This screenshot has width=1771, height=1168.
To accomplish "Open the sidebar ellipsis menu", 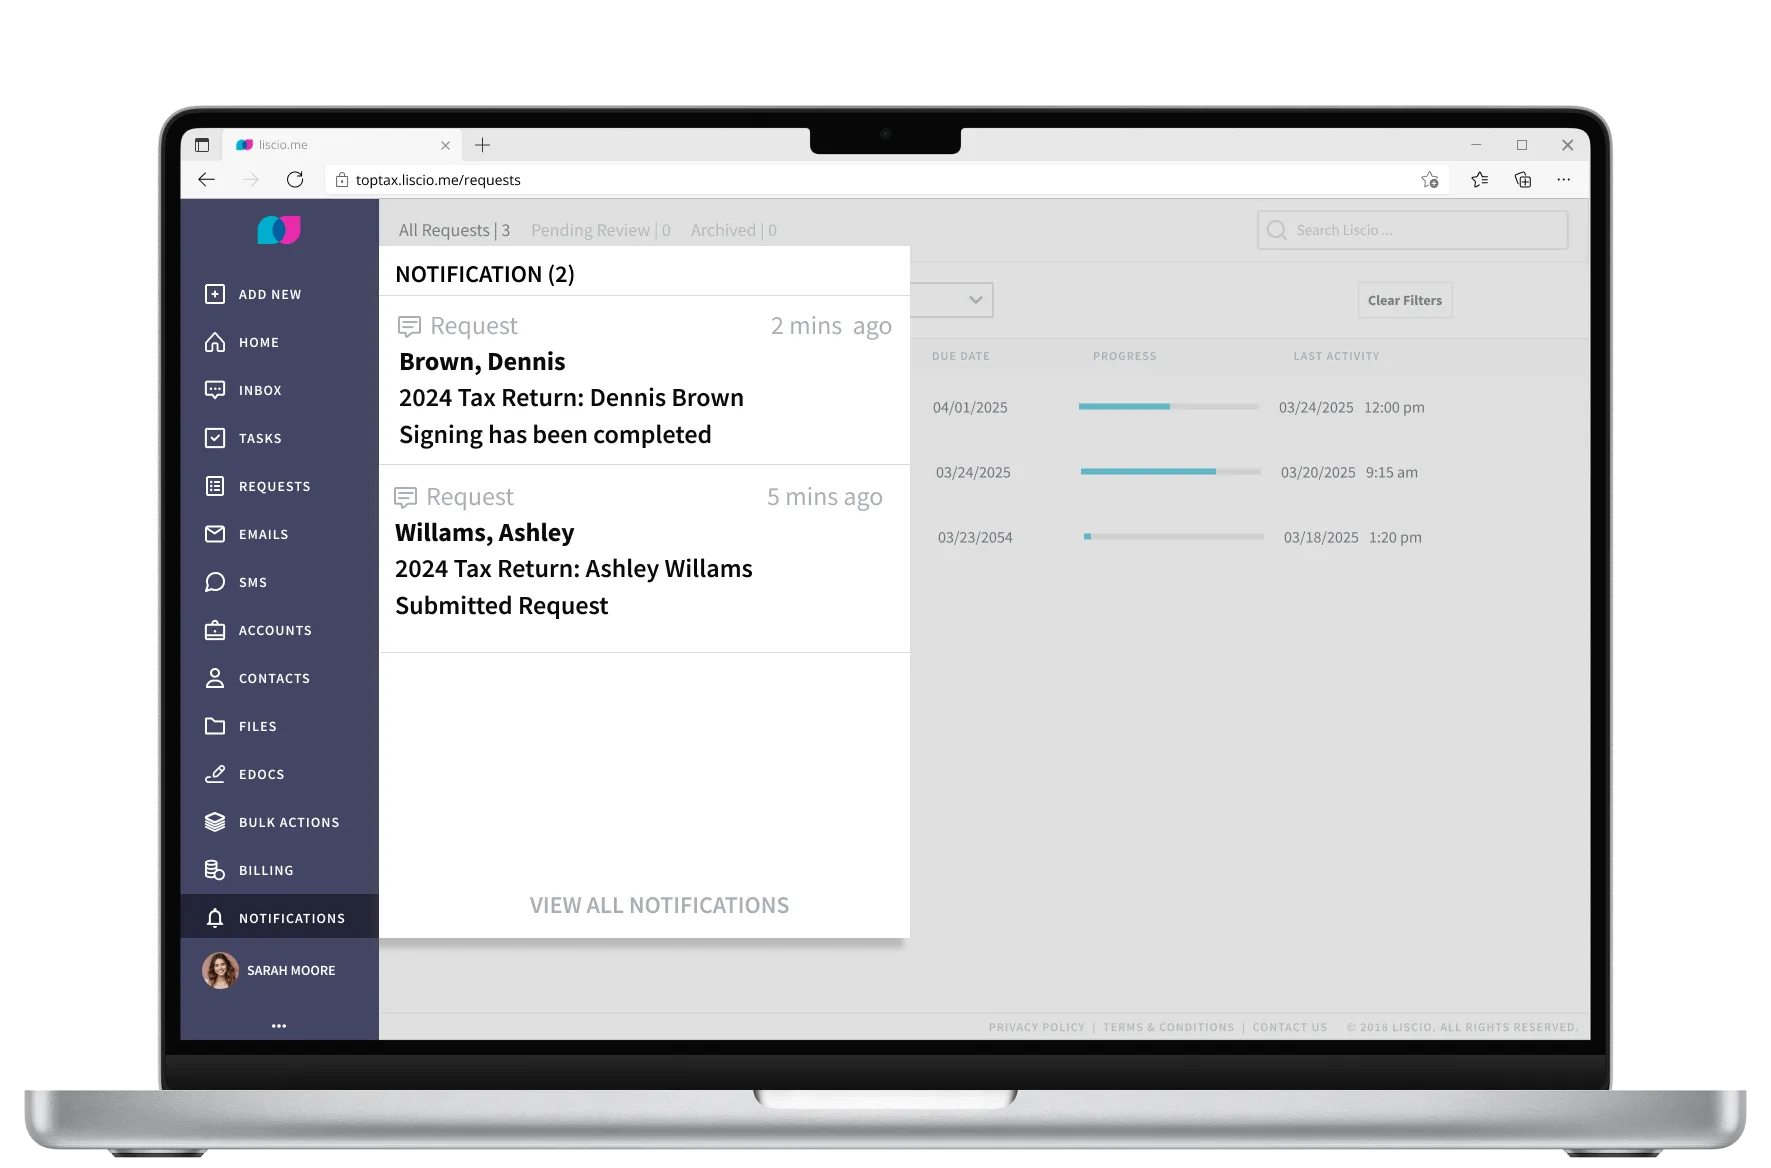I will tap(279, 1025).
